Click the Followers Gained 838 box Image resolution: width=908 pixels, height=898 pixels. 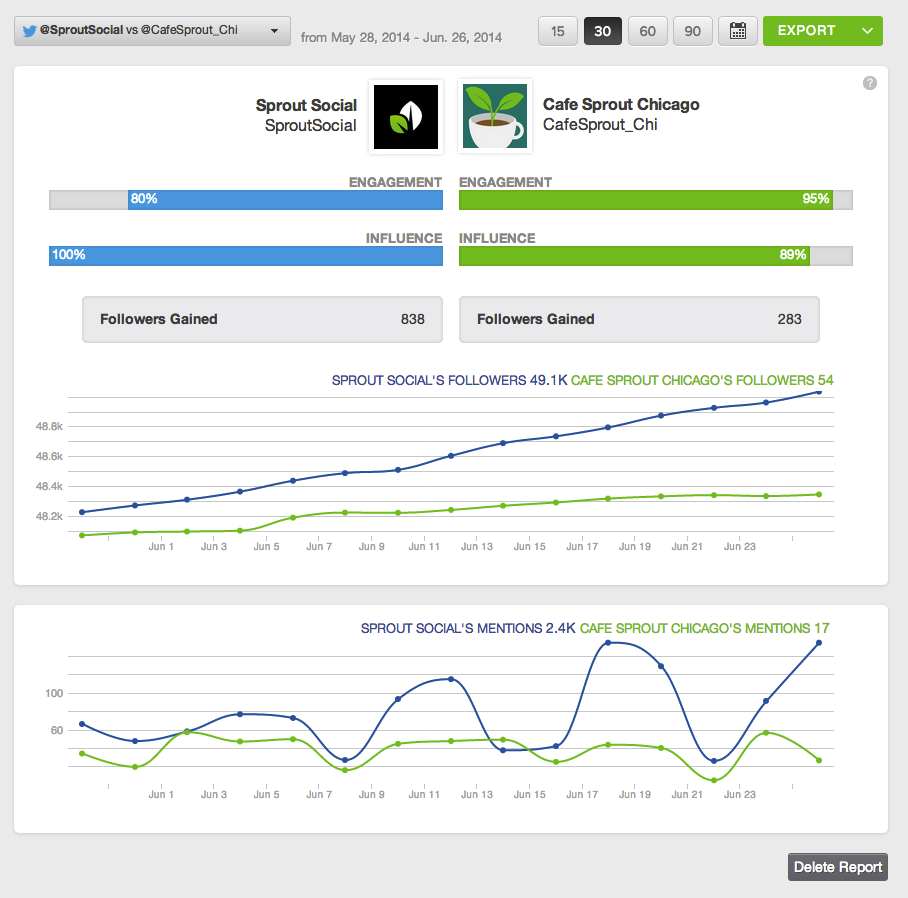coord(262,319)
